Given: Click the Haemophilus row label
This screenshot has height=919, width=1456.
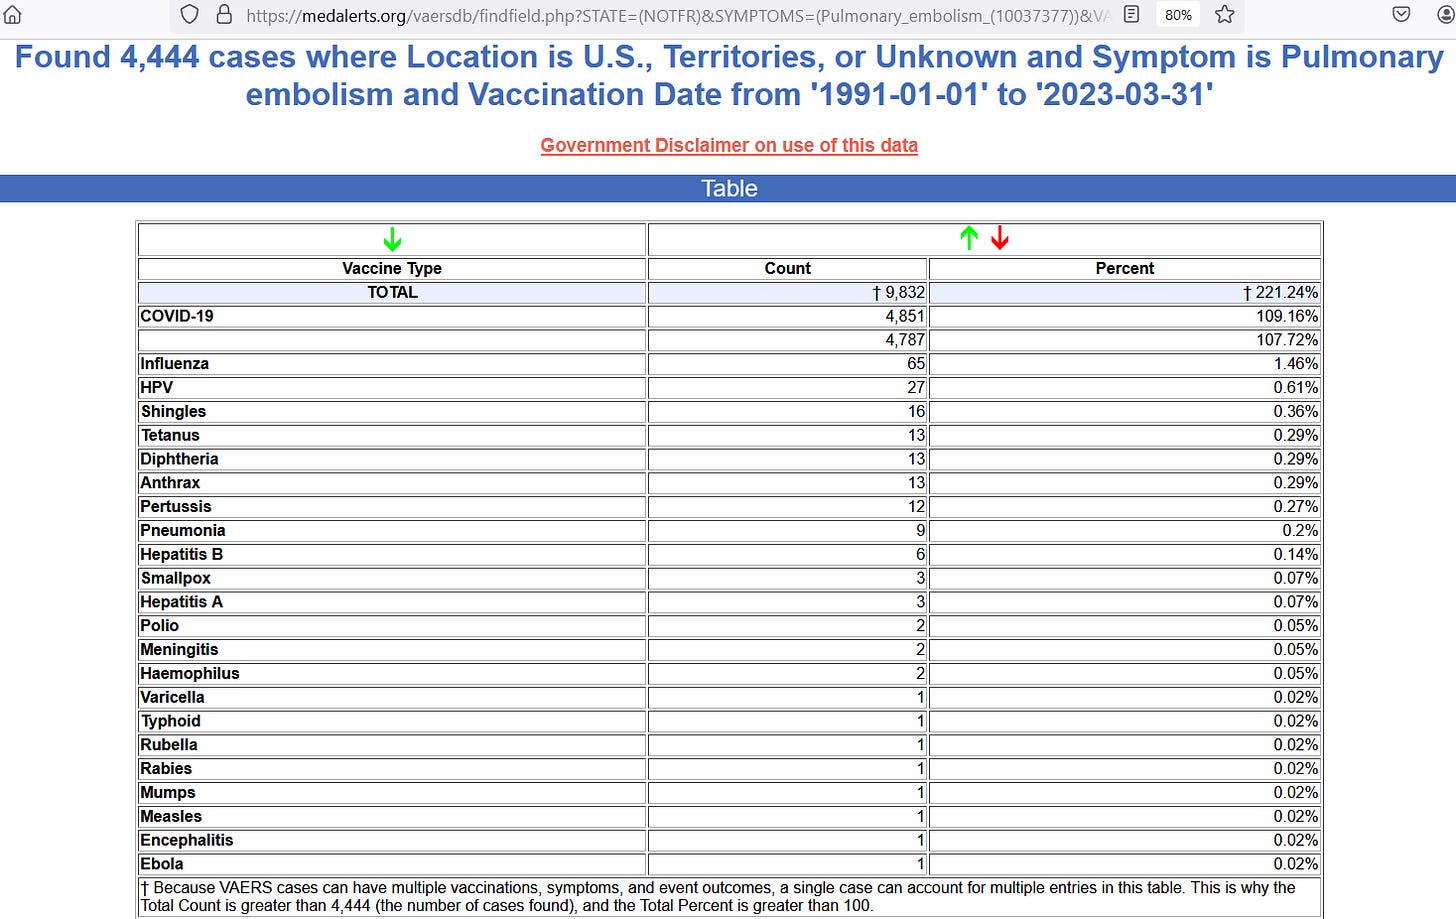Looking at the screenshot, I should (190, 674).
